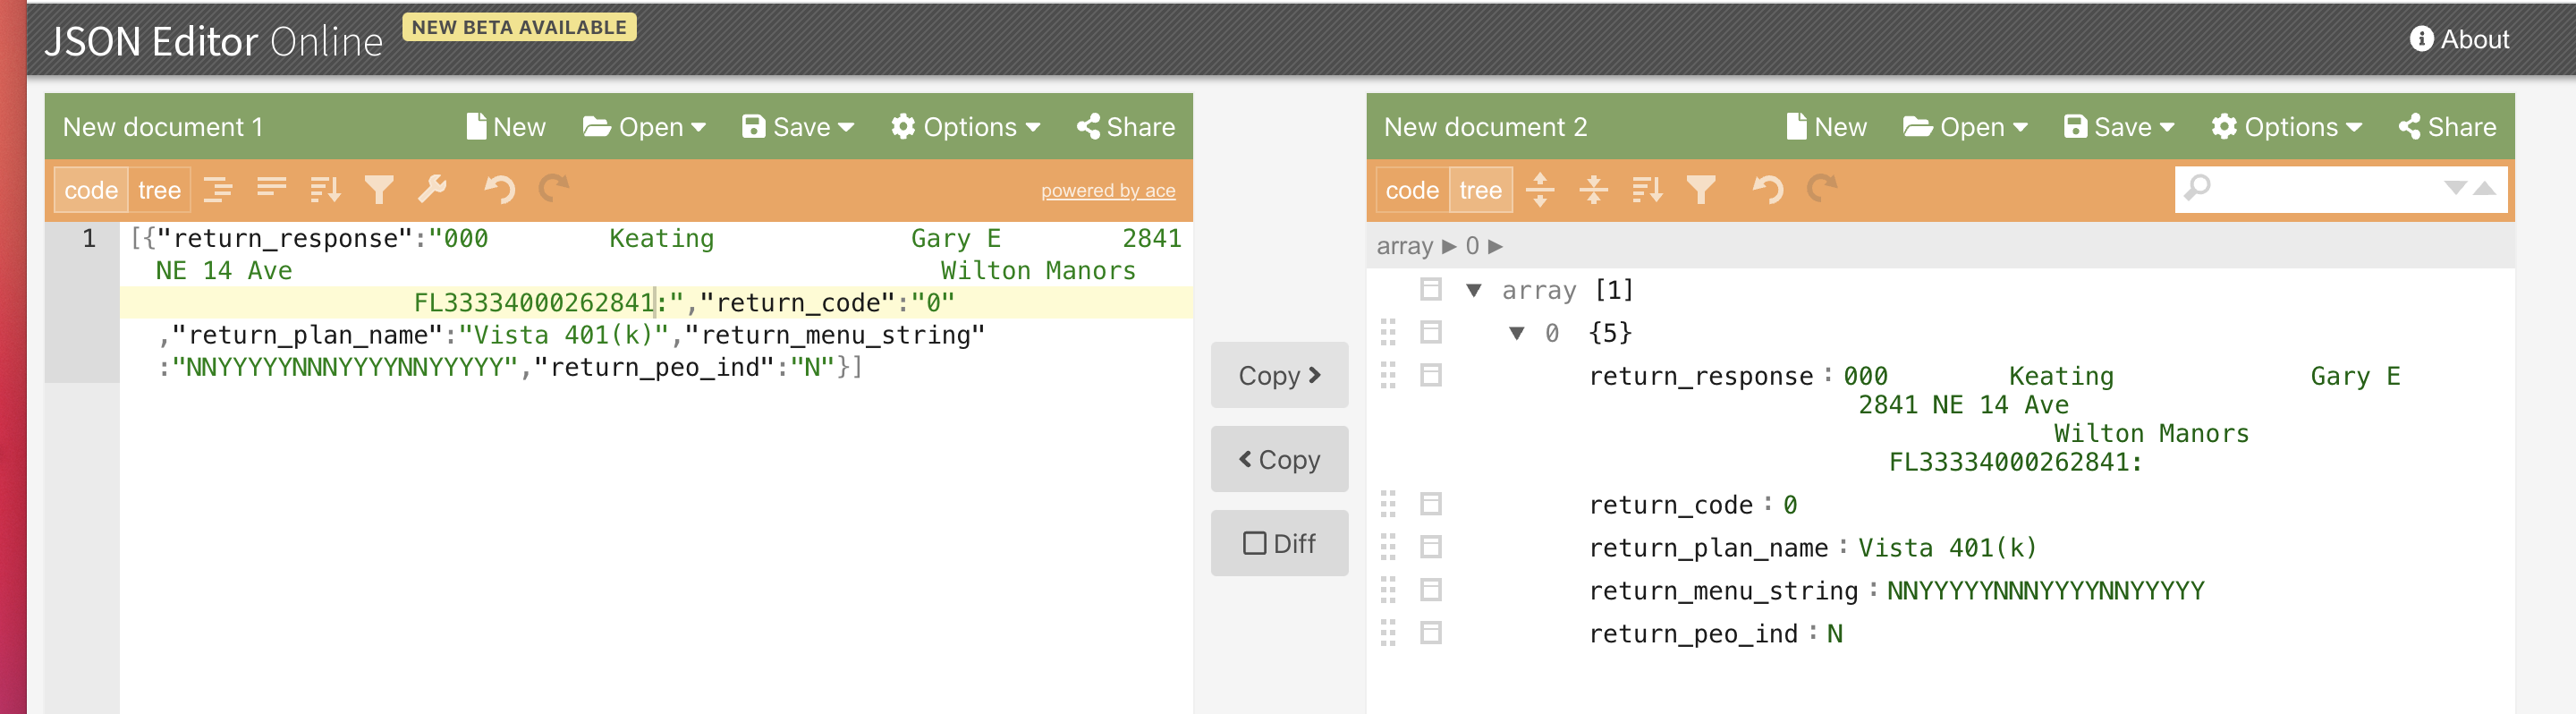2576x714 pixels.
Task: Undo last action in left editor
Action: (499, 189)
